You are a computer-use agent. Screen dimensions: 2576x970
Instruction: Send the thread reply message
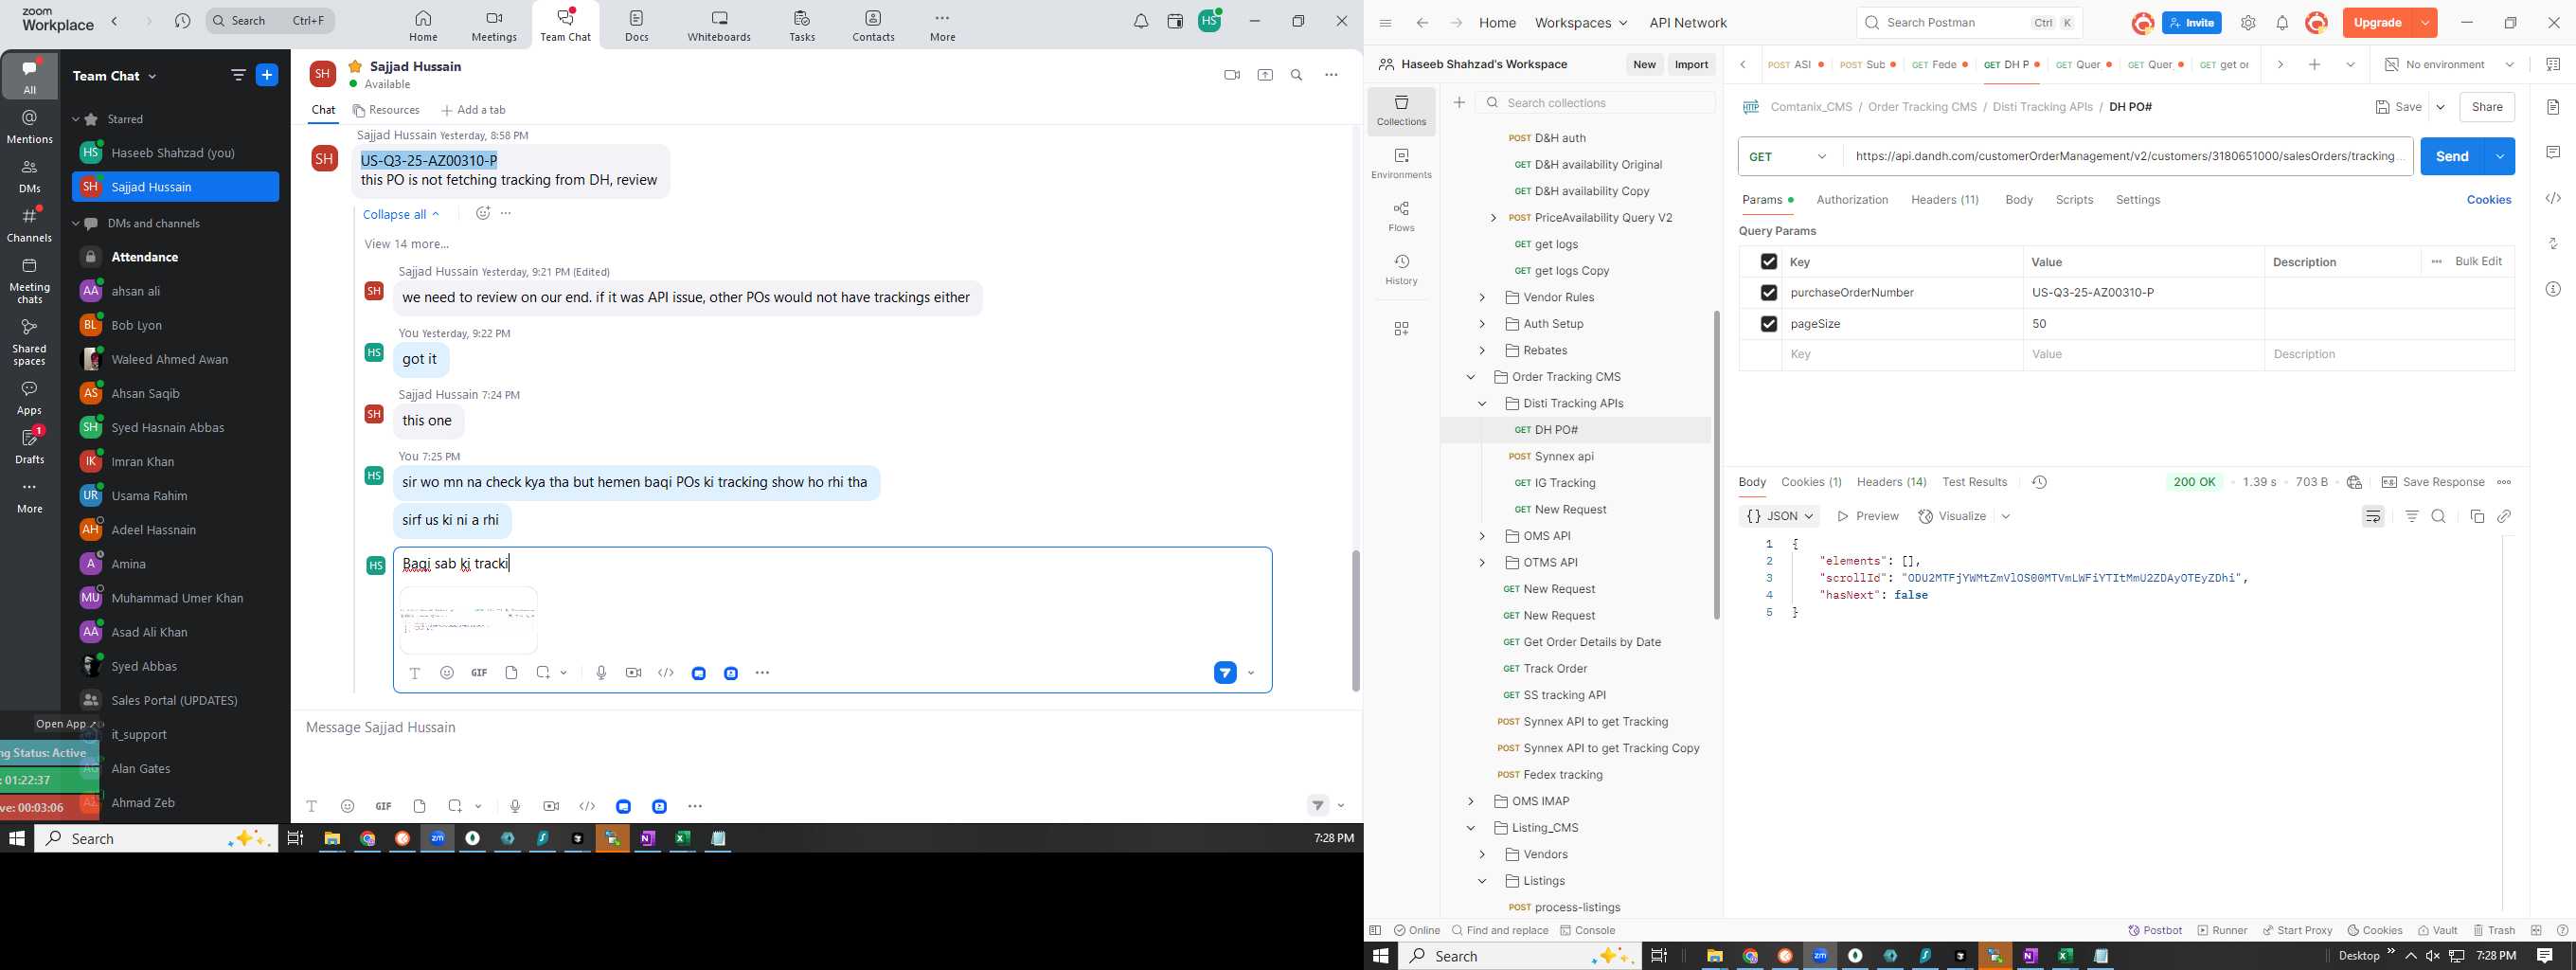tap(1225, 673)
